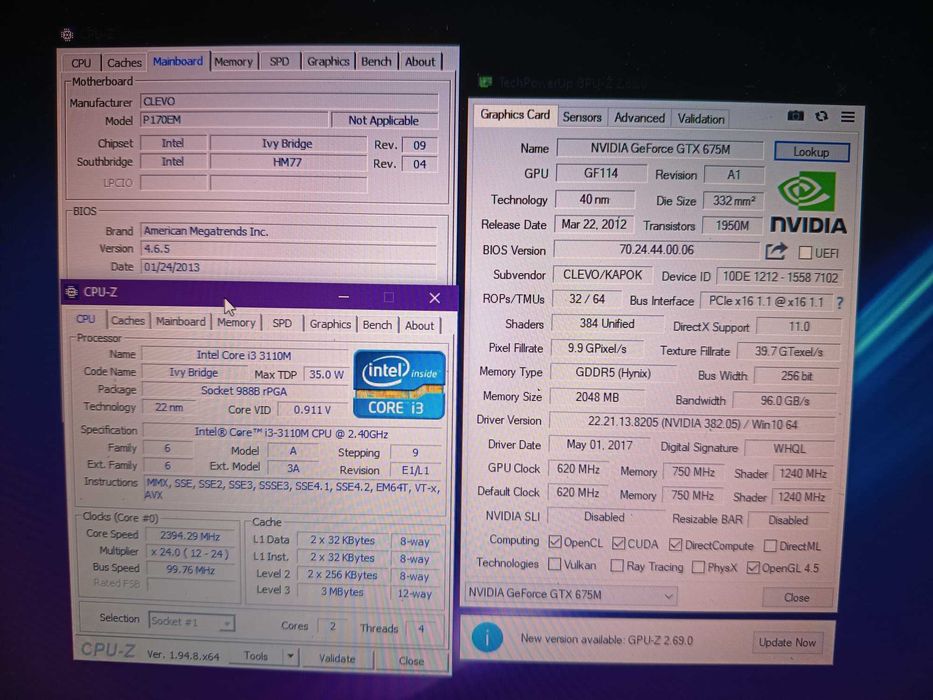Click the Intel Core i3 logo badge
Image resolution: width=933 pixels, height=700 pixels.
[x=399, y=384]
